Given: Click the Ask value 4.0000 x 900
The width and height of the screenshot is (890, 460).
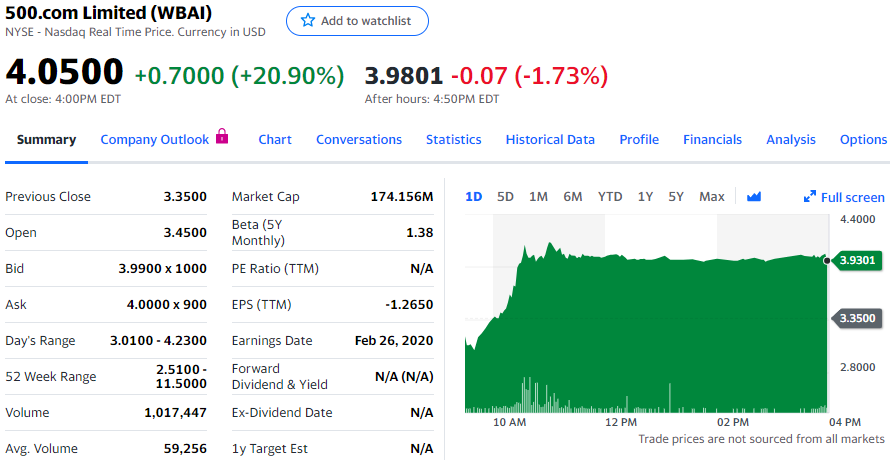Looking at the screenshot, I should [167, 304].
